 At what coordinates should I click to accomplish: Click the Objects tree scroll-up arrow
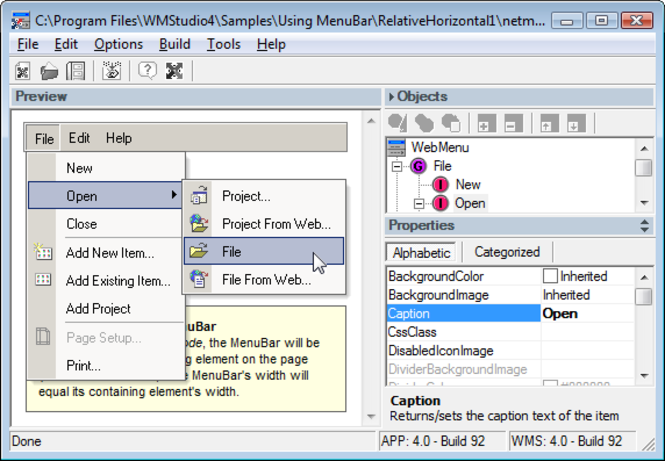644,148
